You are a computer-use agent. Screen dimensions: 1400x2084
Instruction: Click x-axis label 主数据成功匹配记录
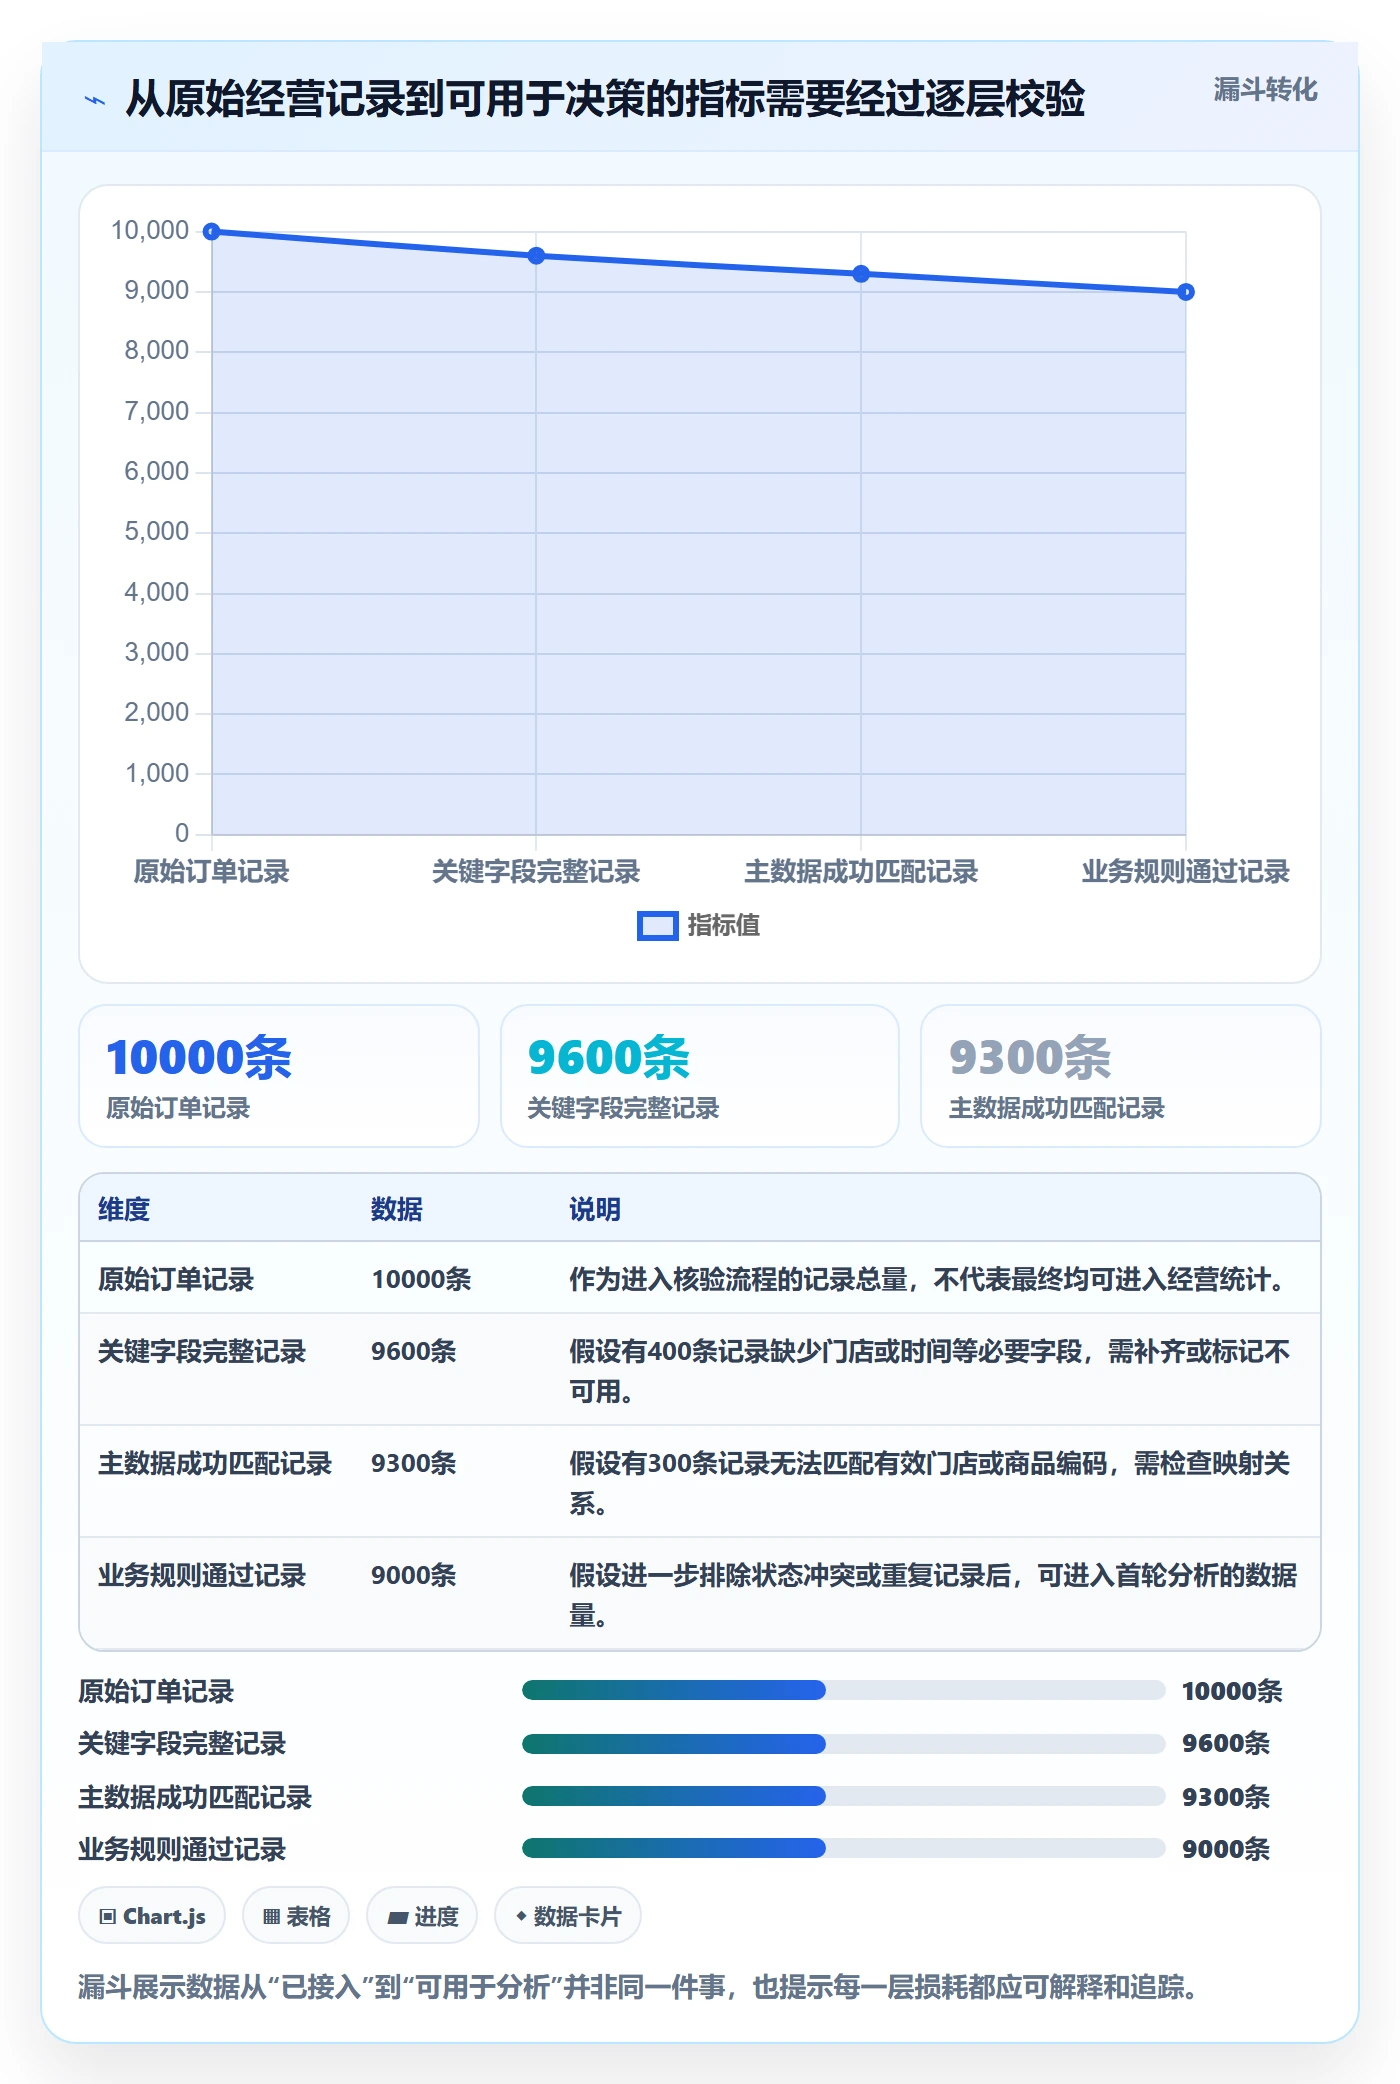tap(861, 872)
